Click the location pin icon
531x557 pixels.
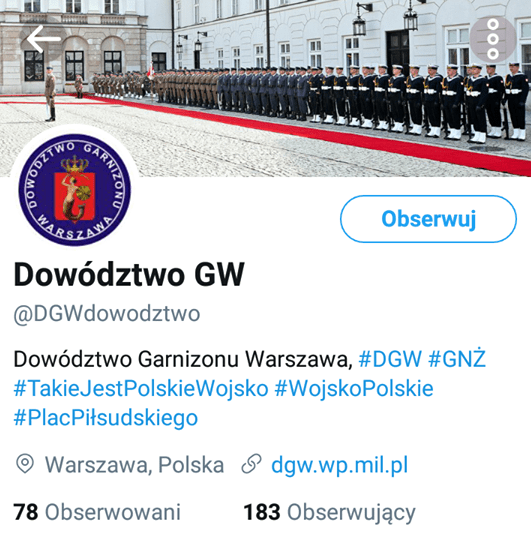coord(25,464)
